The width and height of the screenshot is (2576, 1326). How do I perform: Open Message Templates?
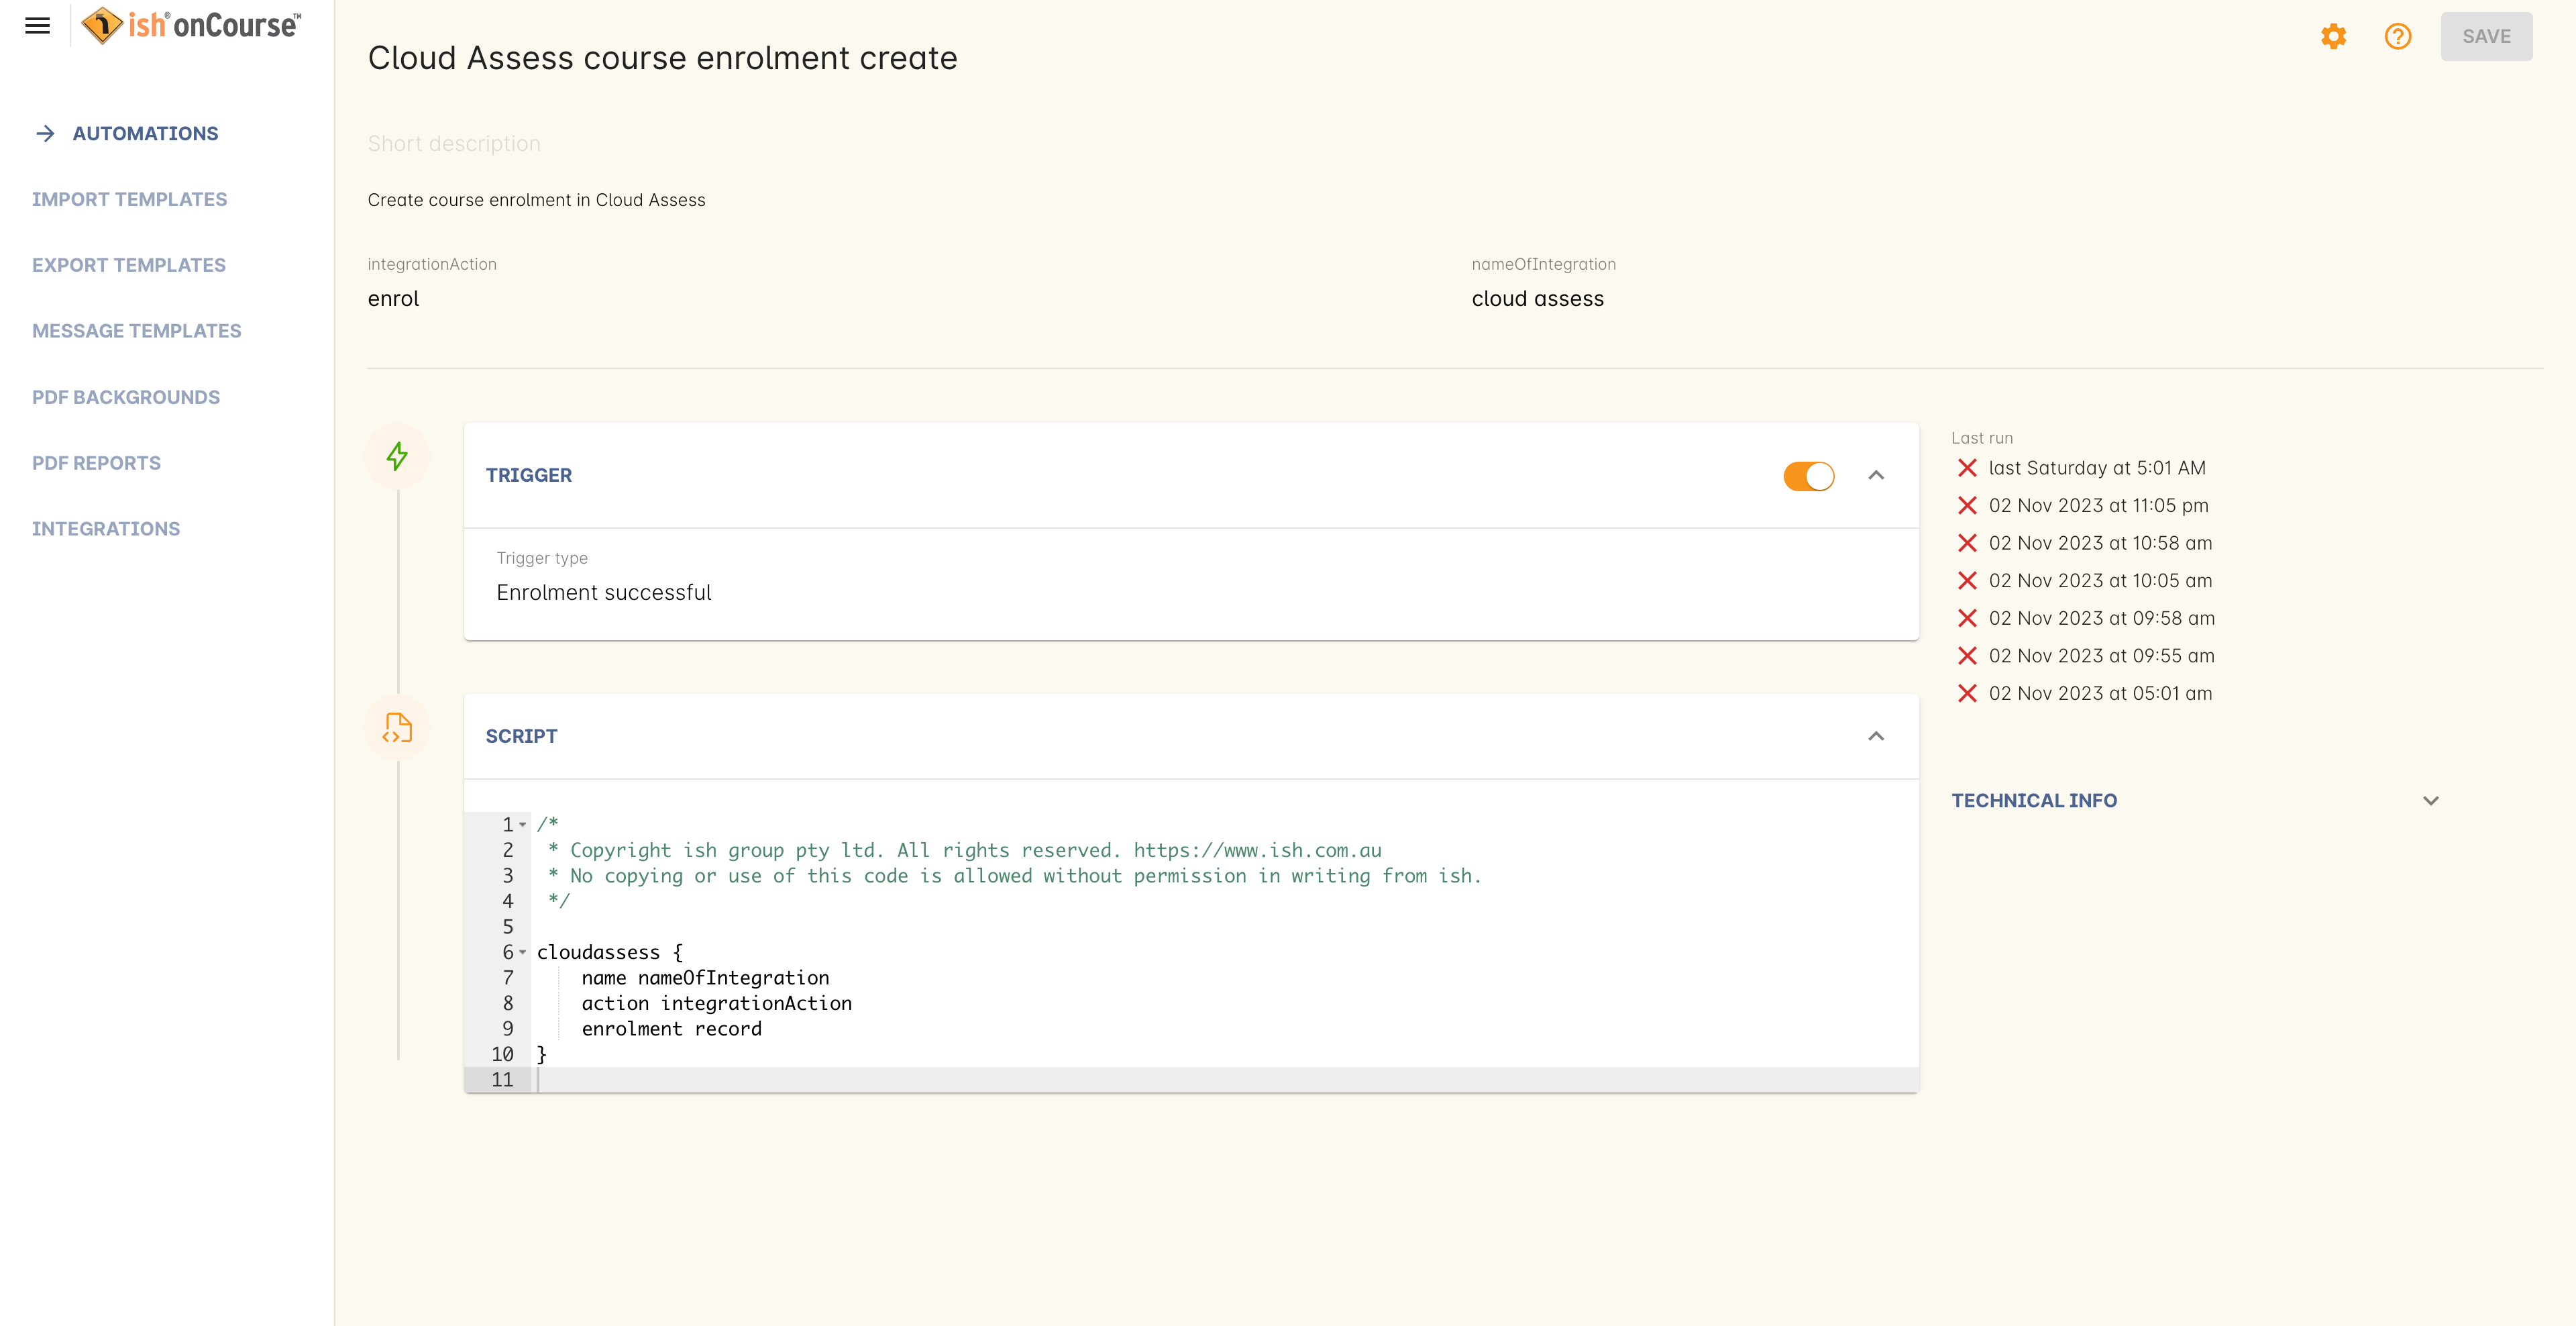[137, 331]
